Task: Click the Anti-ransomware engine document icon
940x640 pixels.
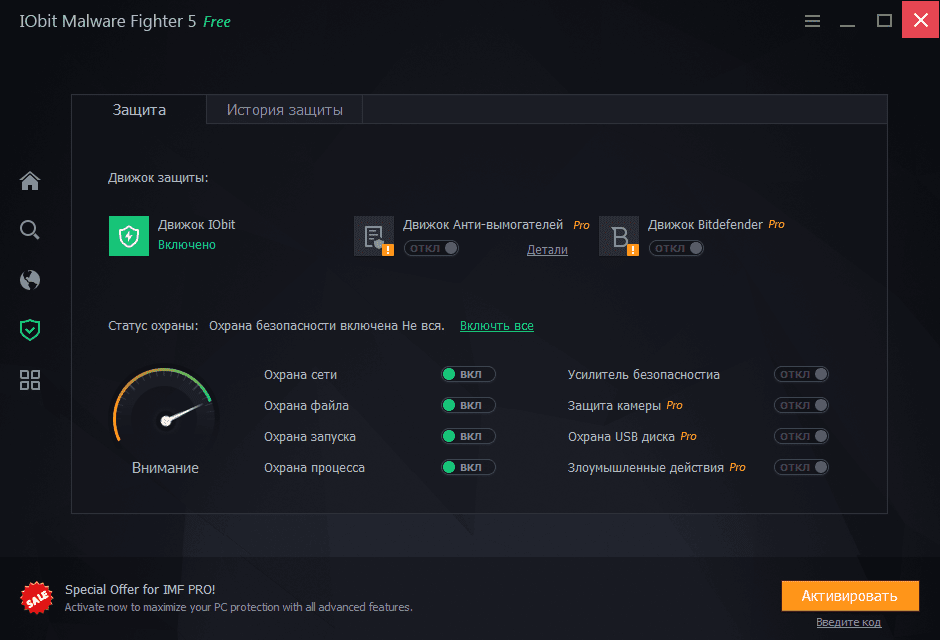Action: tap(374, 236)
